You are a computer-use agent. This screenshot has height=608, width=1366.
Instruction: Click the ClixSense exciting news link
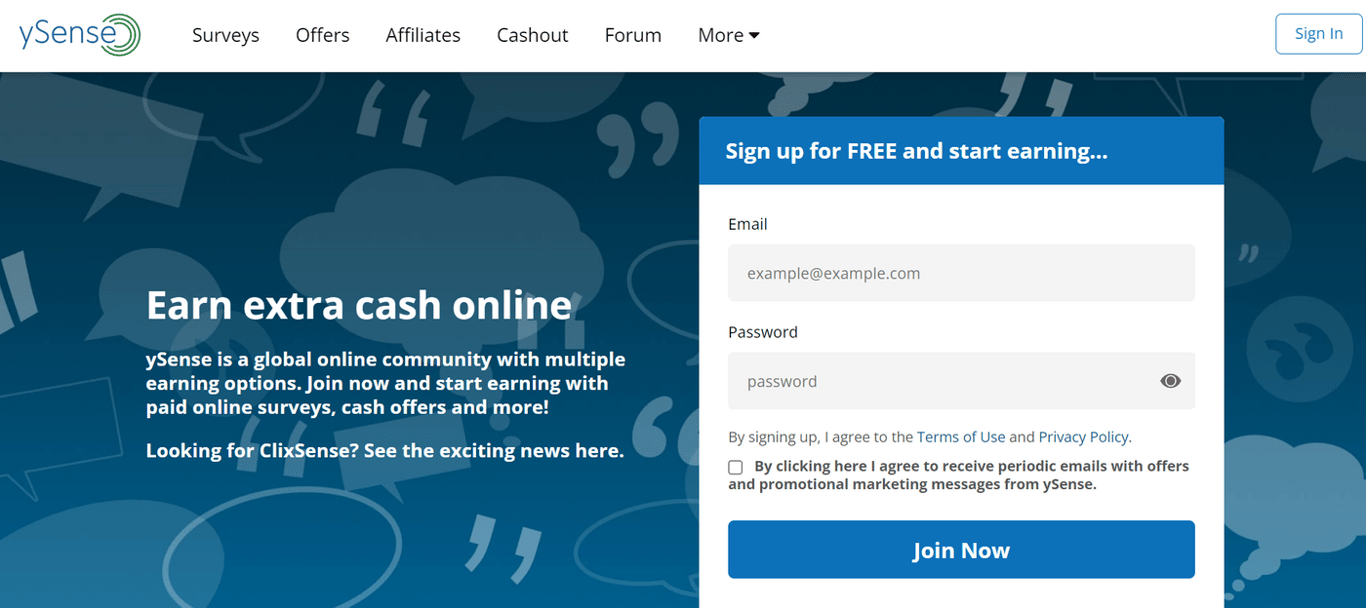(385, 451)
